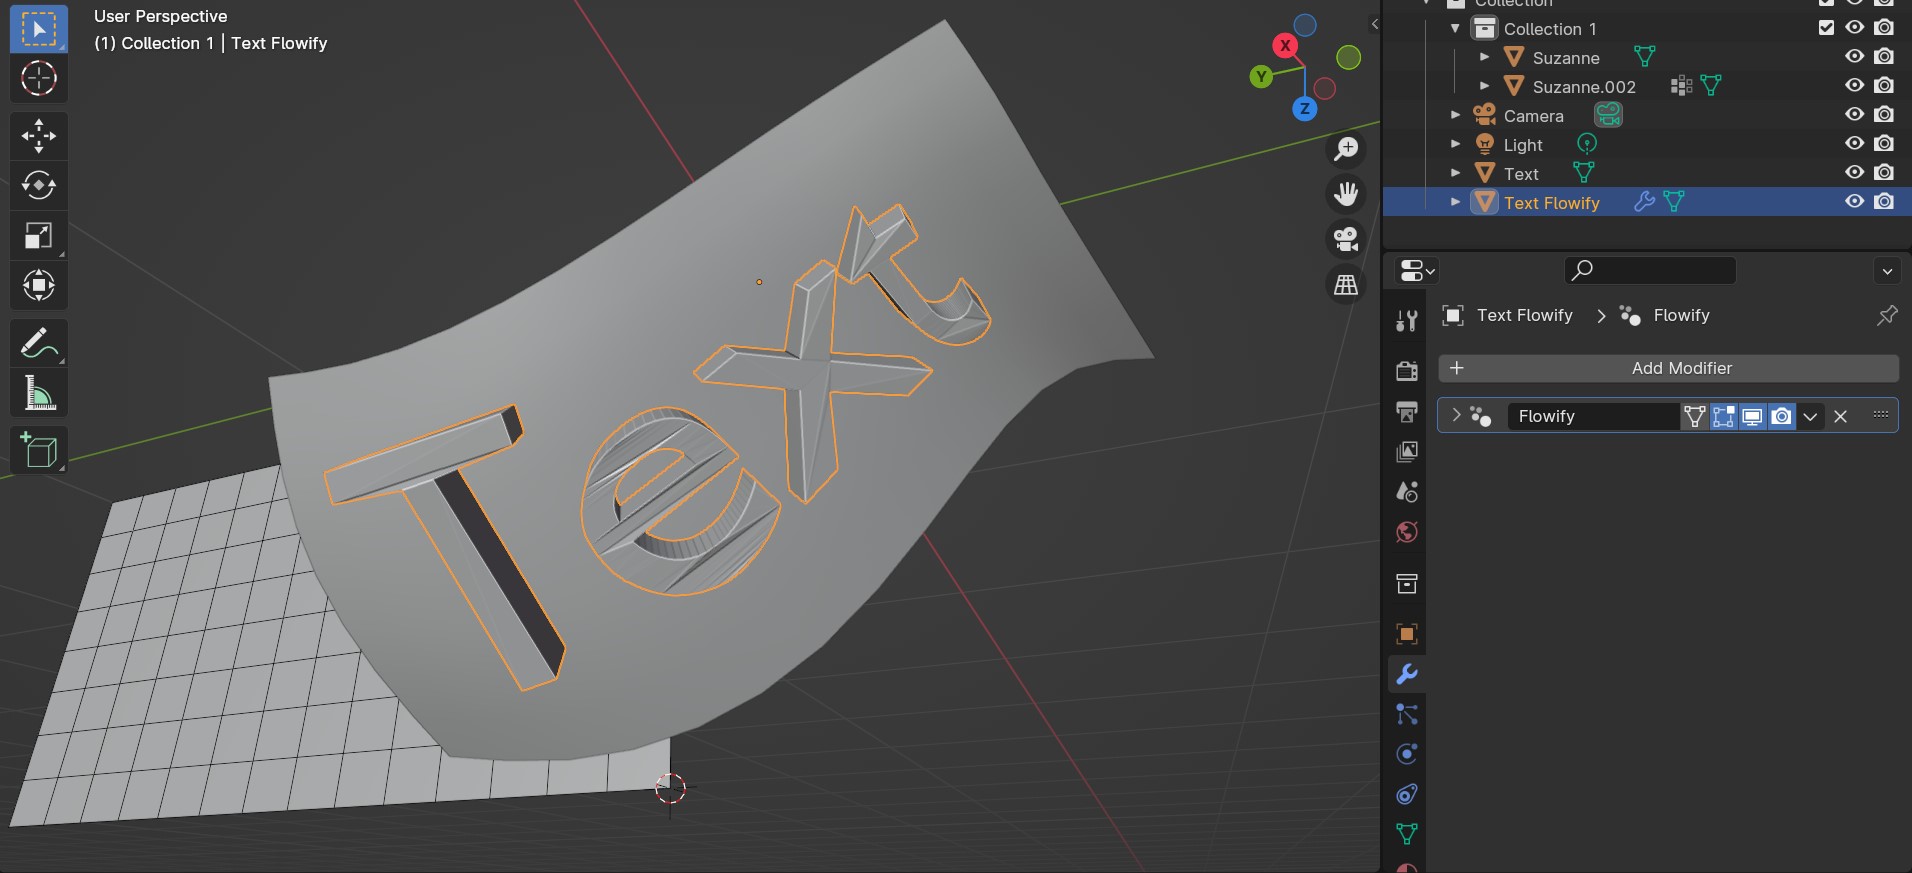Activate the Rotate tool
This screenshot has height=873, width=1912.
39,186
